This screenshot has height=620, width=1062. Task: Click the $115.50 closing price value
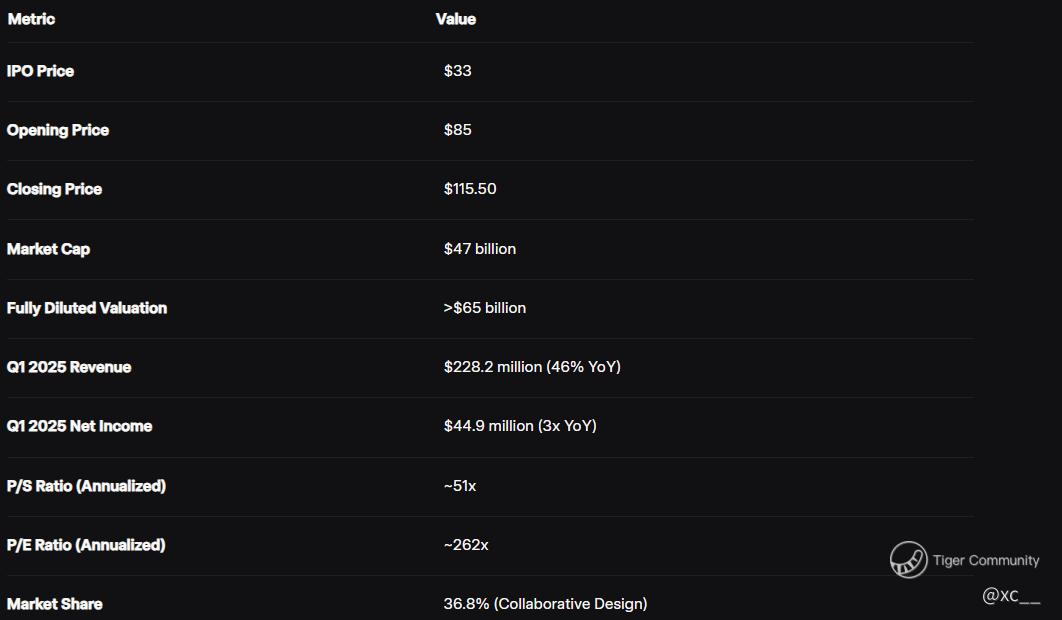coord(470,188)
